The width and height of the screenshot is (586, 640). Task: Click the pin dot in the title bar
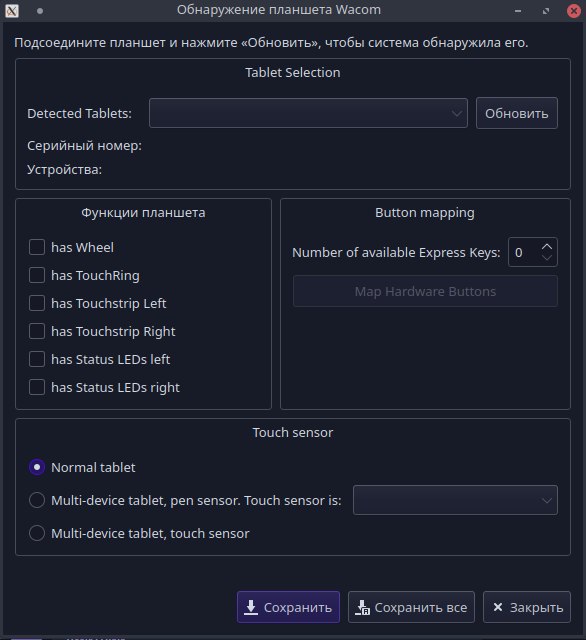coord(40,11)
